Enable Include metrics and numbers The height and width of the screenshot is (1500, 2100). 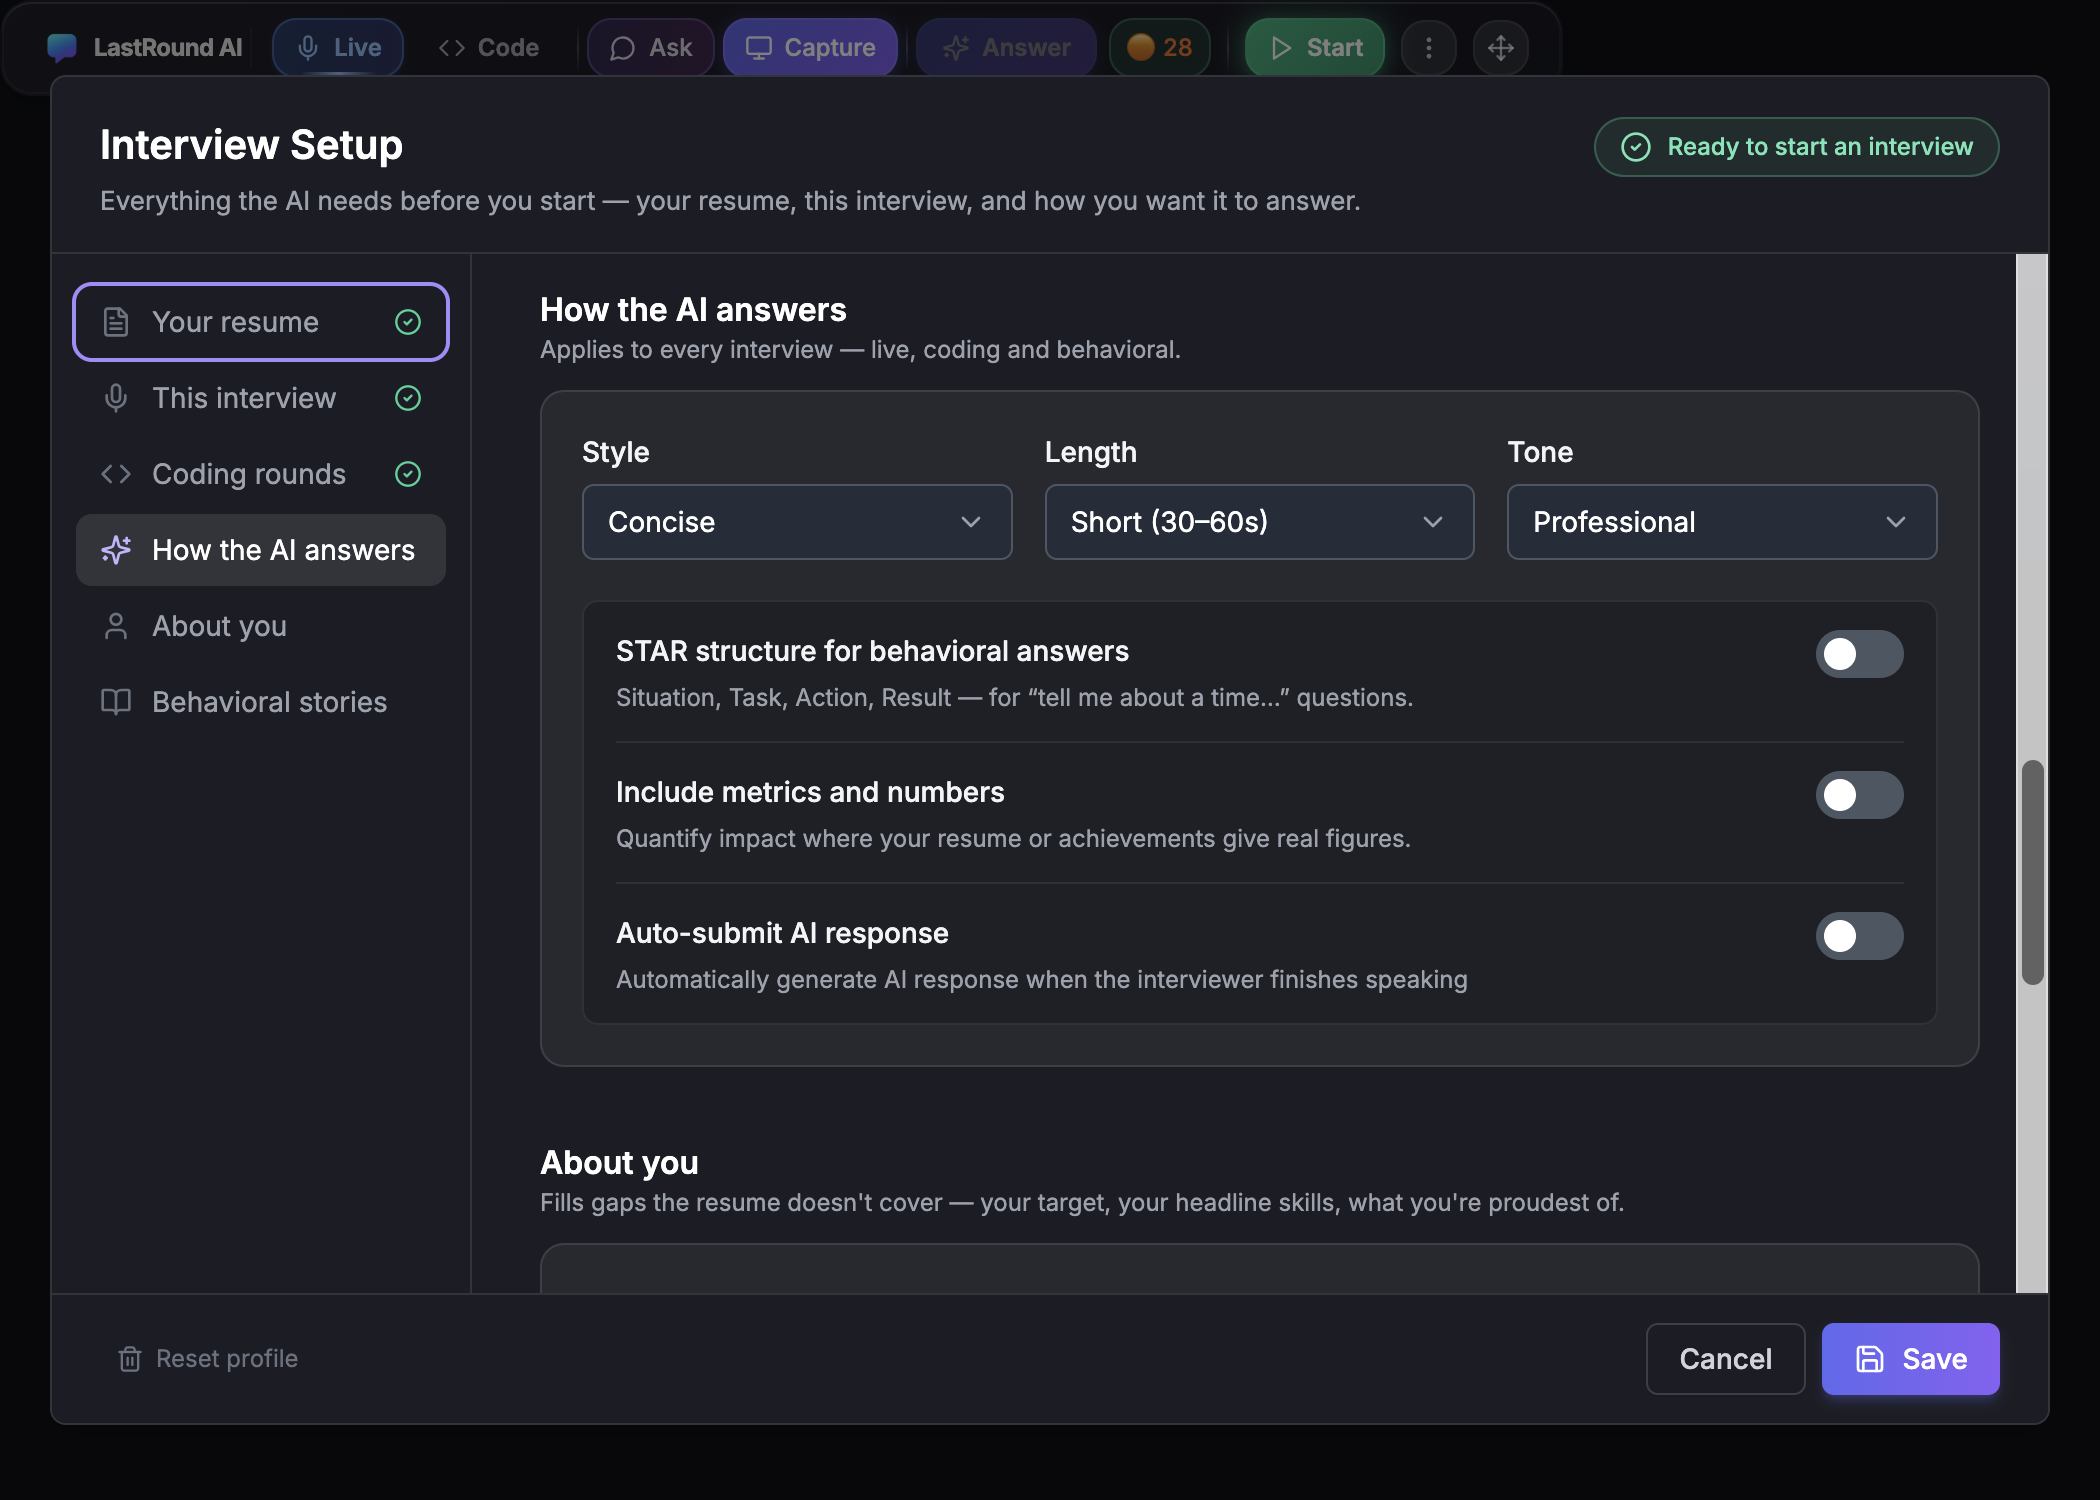pos(1860,795)
